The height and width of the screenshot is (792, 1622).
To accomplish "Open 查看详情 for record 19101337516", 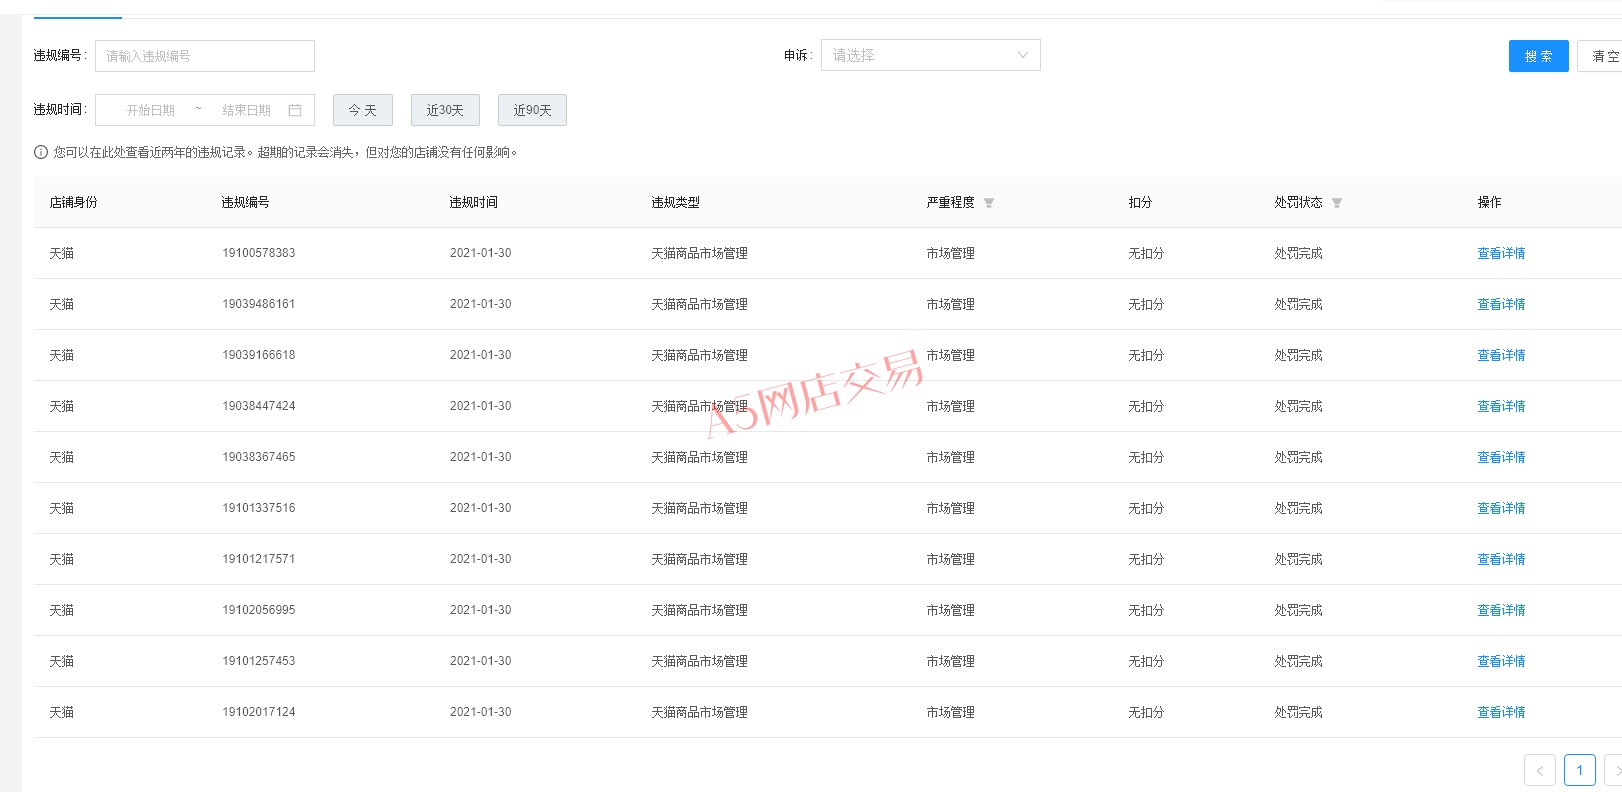I will point(1501,508).
